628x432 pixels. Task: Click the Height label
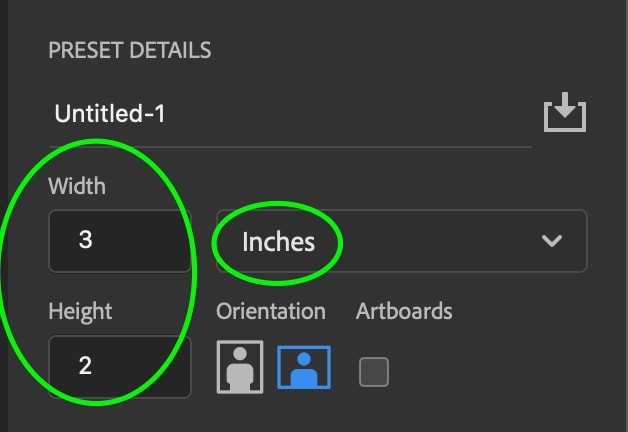(80, 312)
